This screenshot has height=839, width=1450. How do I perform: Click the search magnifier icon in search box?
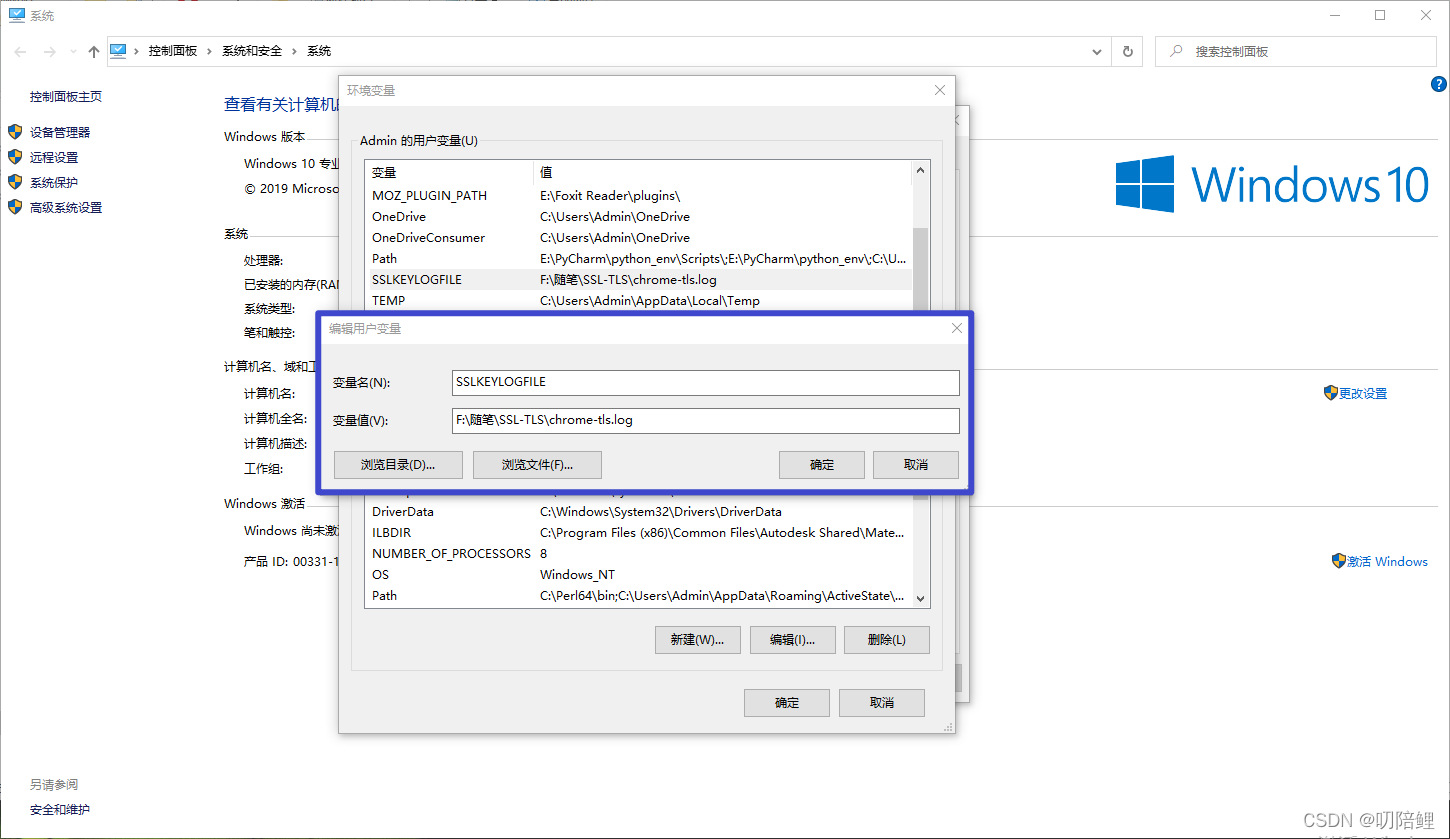(x=1176, y=51)
